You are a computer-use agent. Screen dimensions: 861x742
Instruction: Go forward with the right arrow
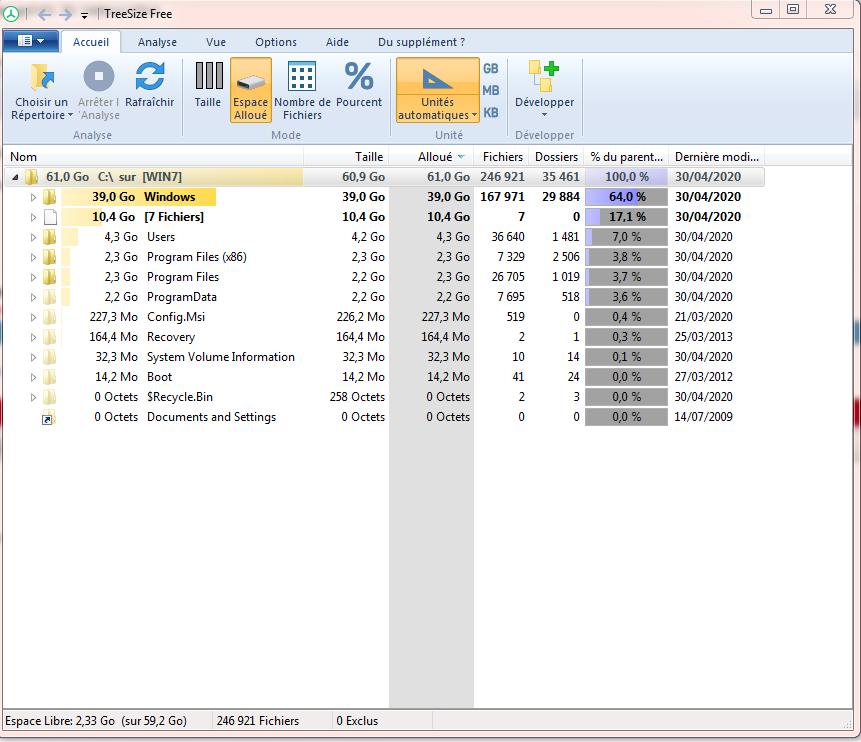(x=65, y=14)
